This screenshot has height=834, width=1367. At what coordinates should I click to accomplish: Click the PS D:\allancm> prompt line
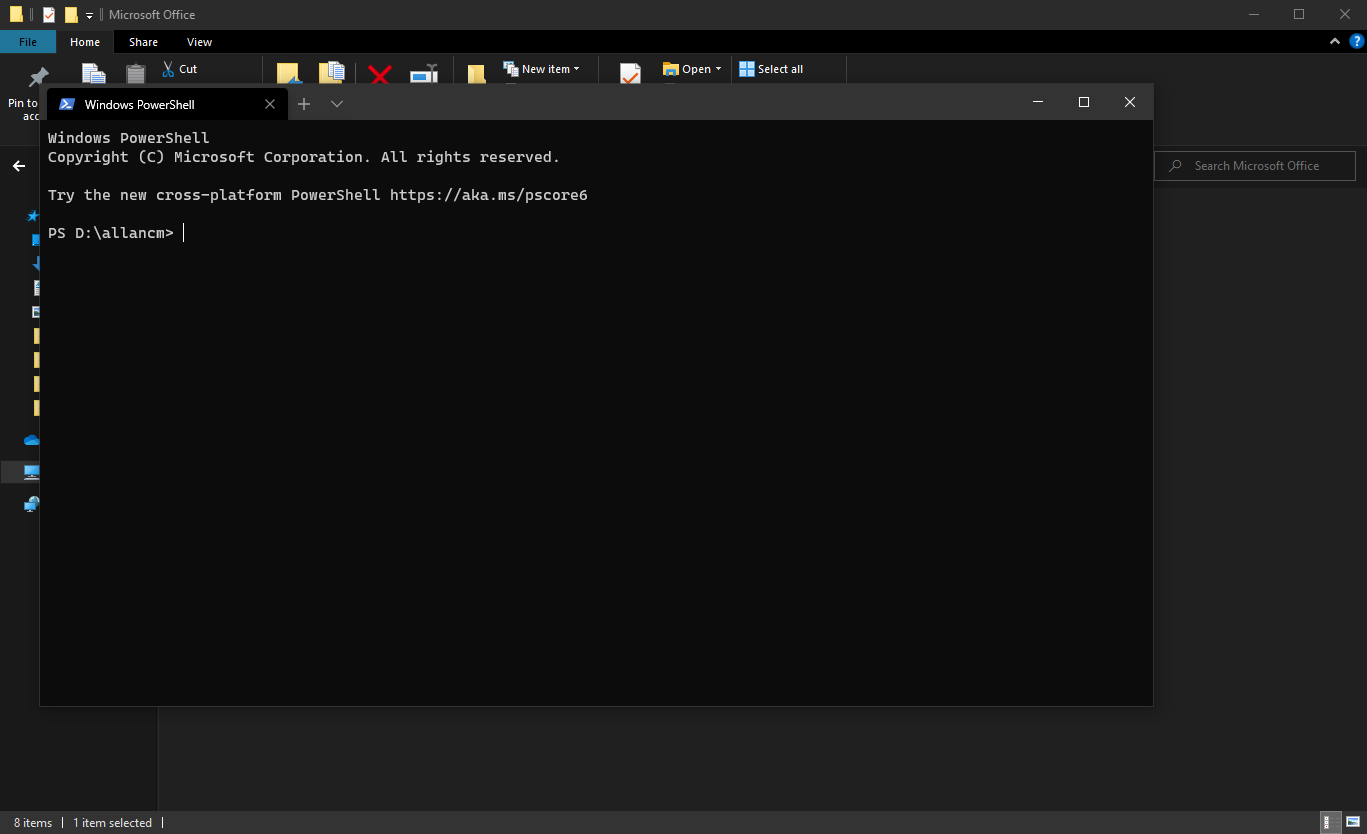pyautogui.click(x=111, y=233)
